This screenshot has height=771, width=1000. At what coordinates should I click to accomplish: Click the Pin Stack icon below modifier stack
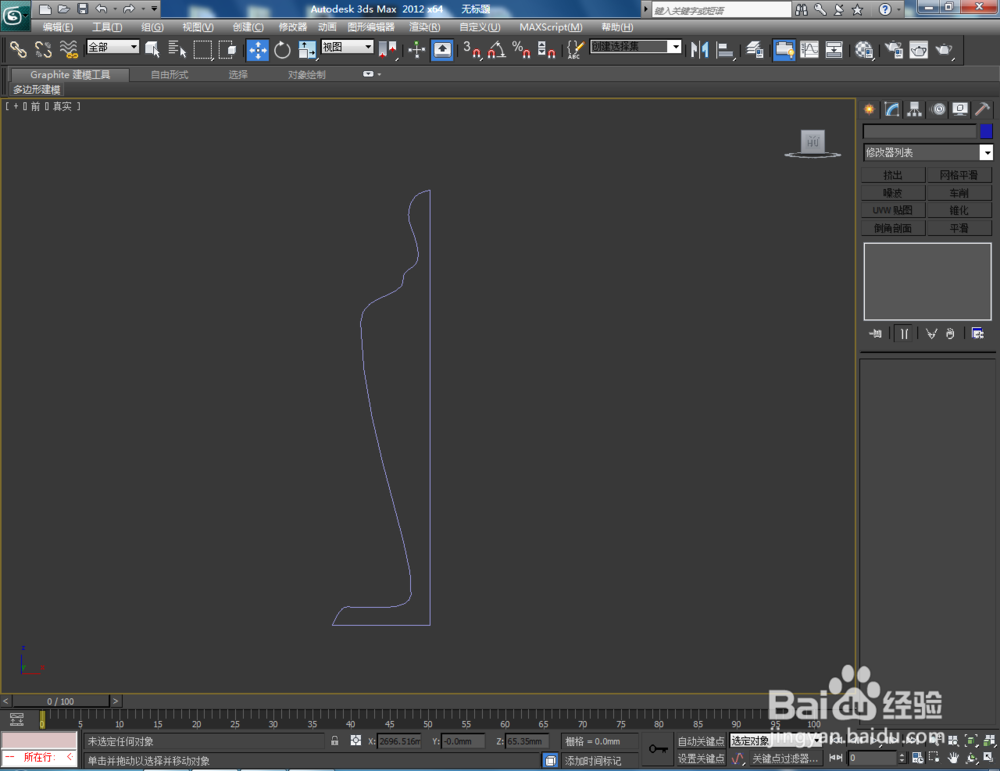tap(875, 333)
